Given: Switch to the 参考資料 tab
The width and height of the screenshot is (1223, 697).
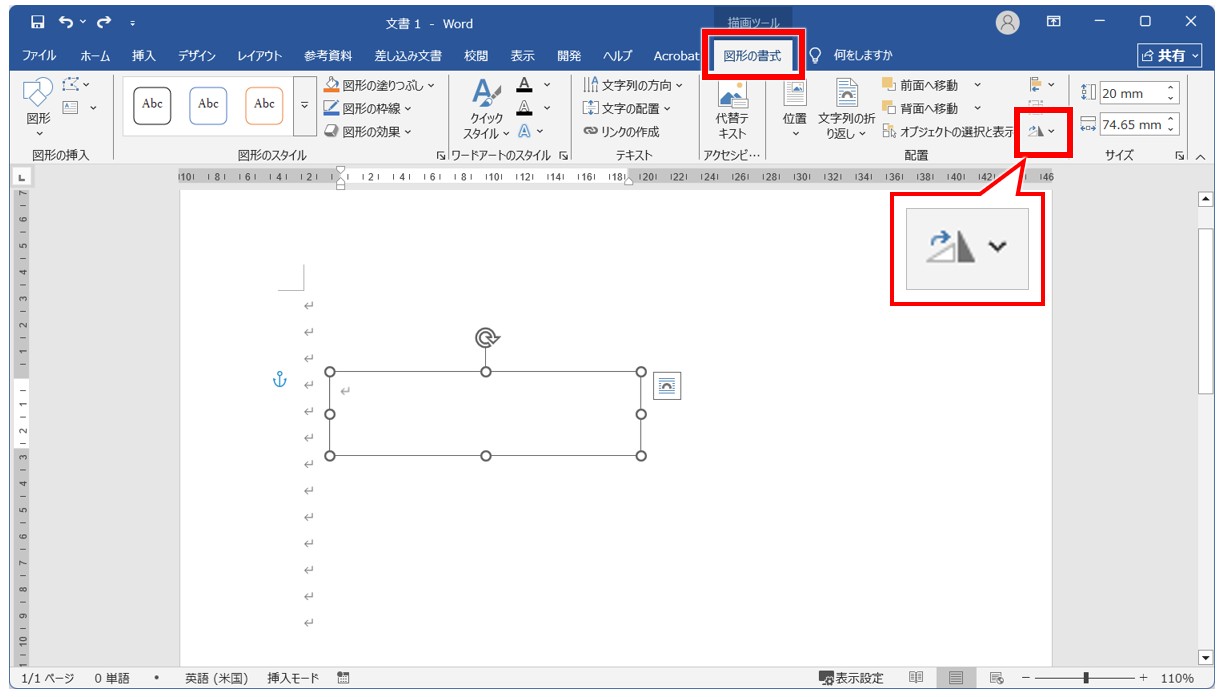Looking at the screenshot, I should coord(328,56).
